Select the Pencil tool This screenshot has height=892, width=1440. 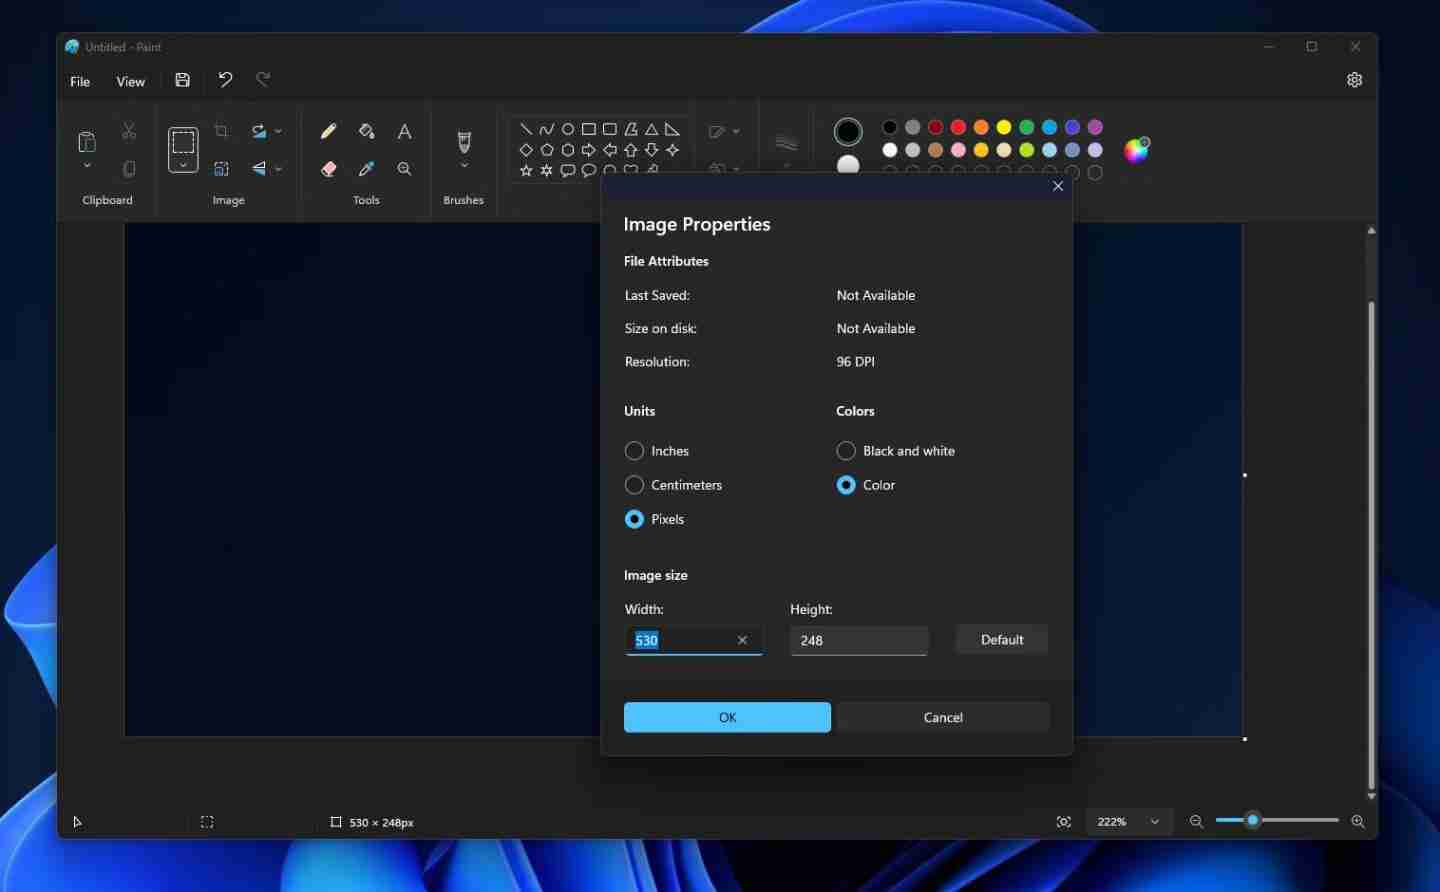pos(327,131)
